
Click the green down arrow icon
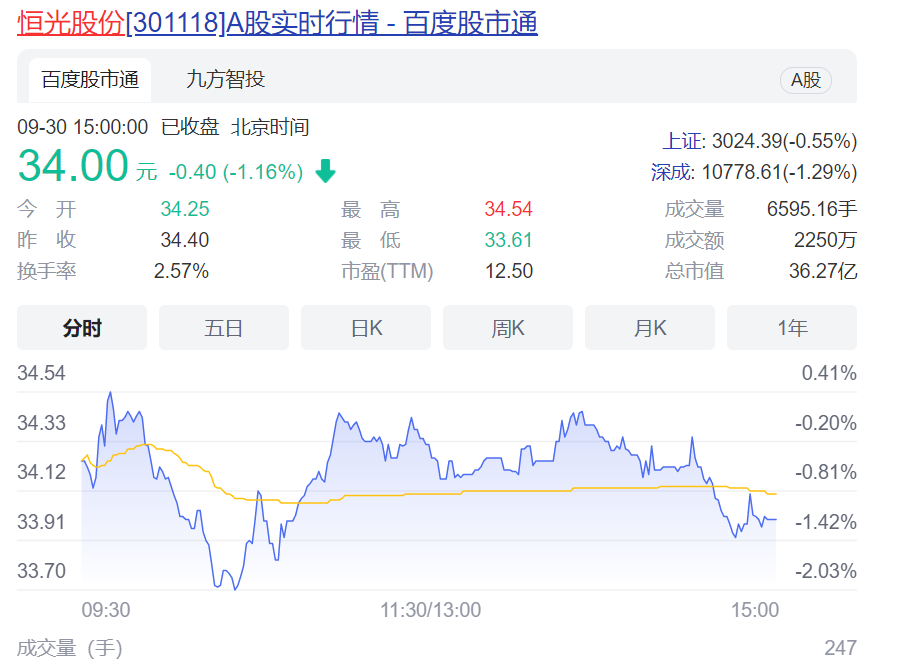[x=325, y=172]
